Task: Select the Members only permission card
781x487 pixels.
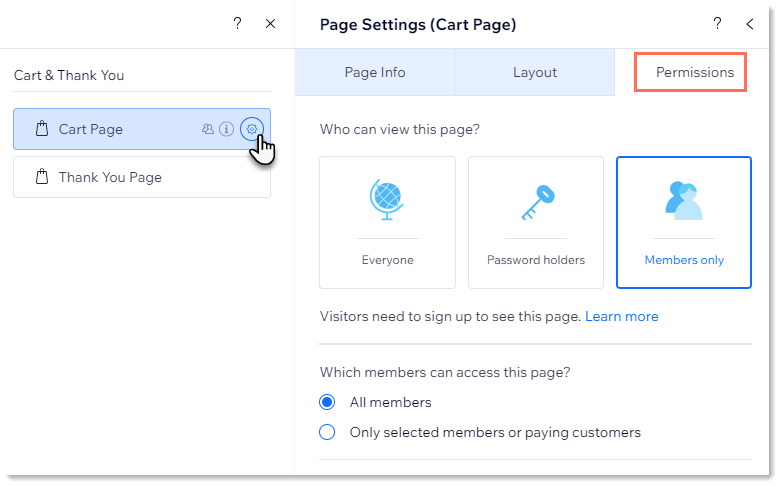Action: (x=684, y=223)
